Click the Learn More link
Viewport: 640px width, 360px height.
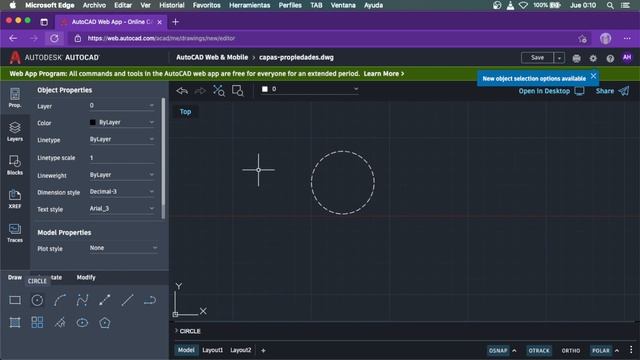point(384,74)
